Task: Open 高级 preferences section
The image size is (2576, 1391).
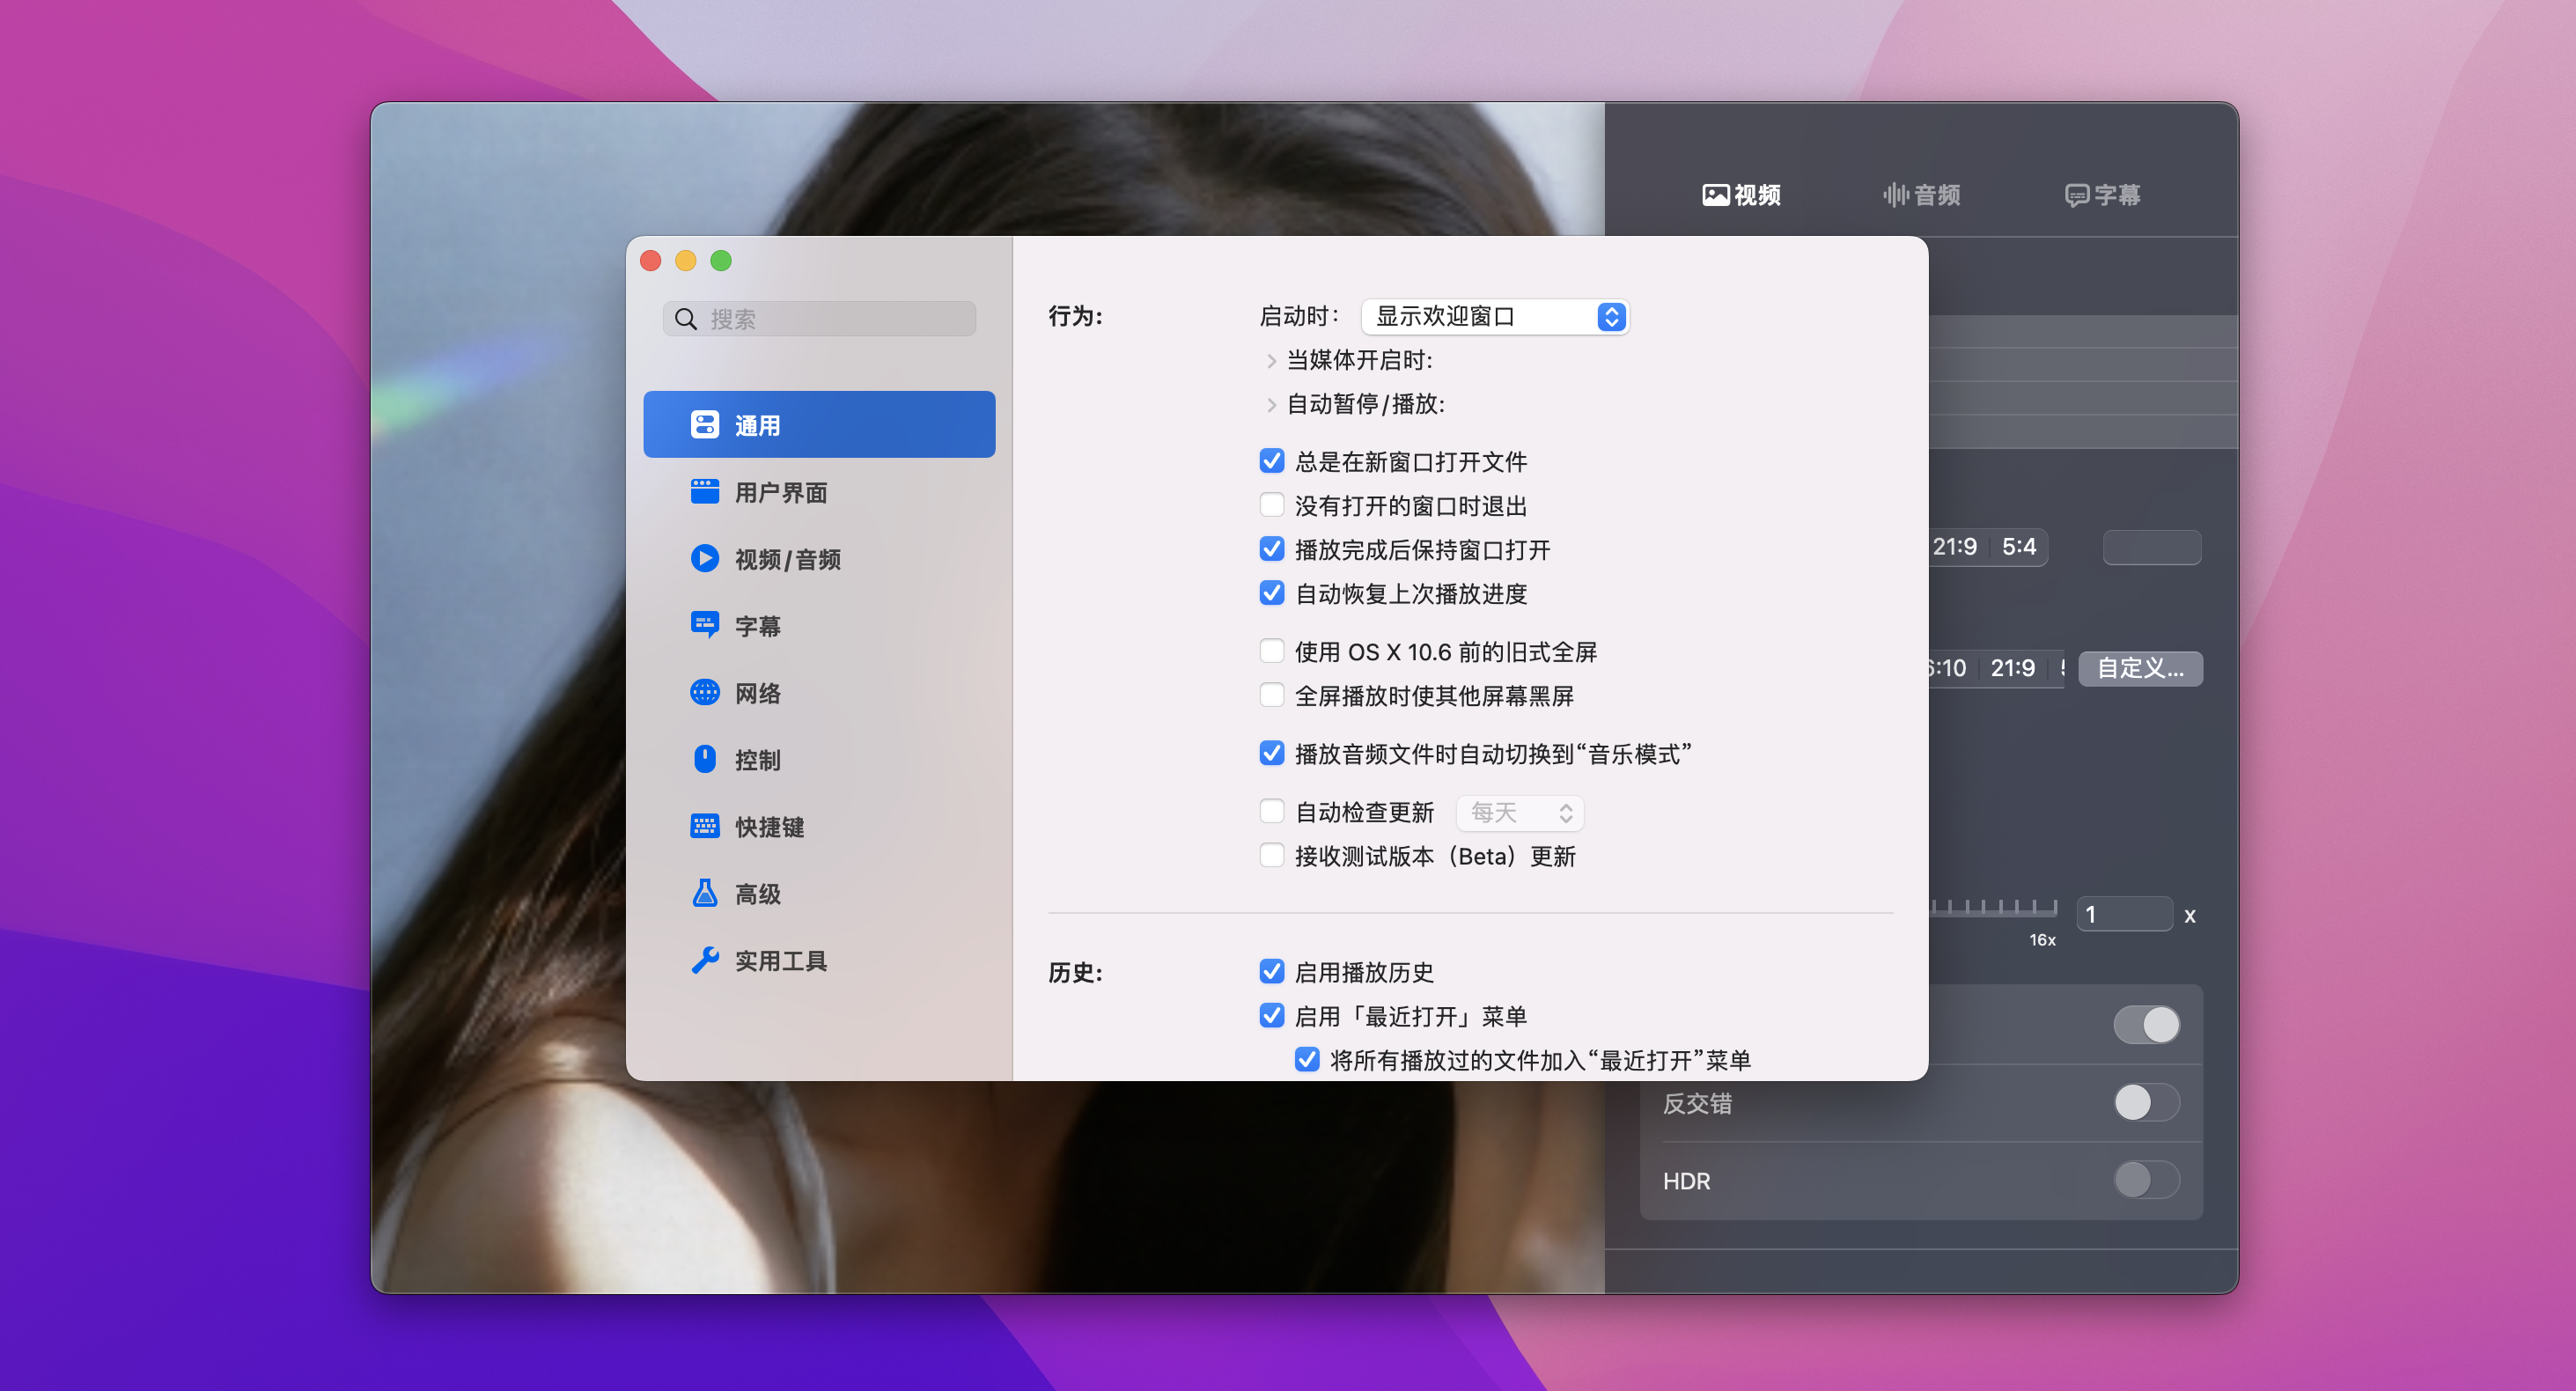Action: [819, 894]
